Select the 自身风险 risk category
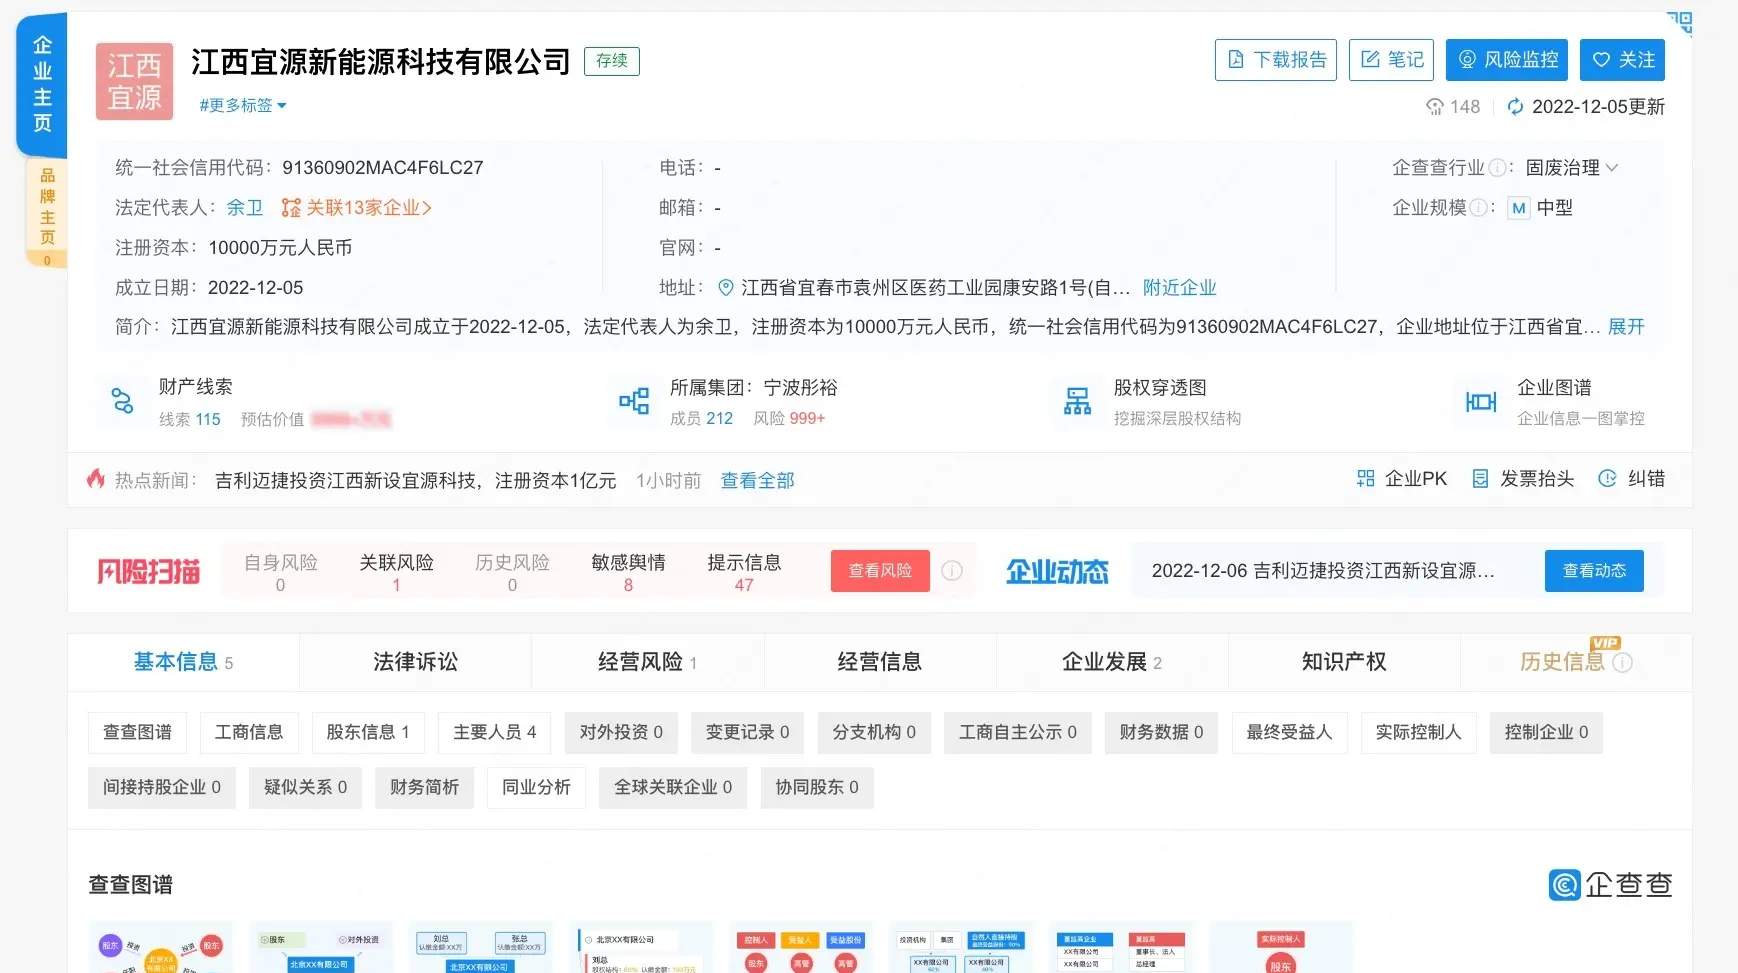This screenshot has width=1738, height=973. click(281, 573)
